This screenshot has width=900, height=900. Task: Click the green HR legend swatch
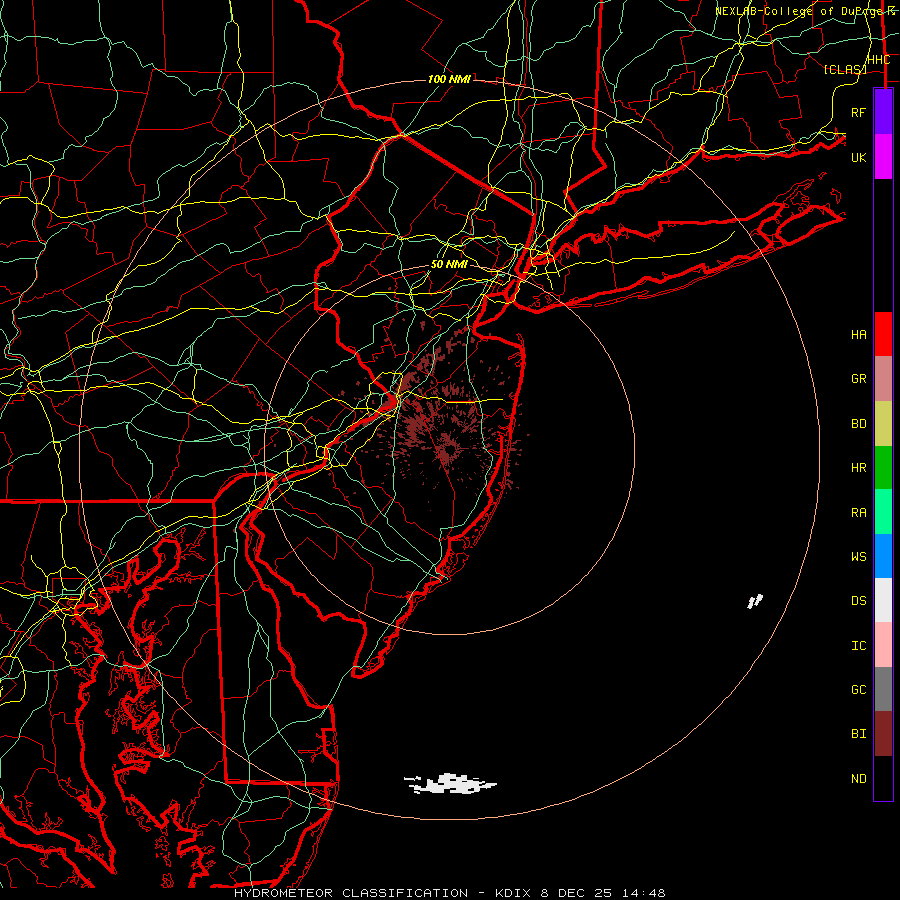883,467
